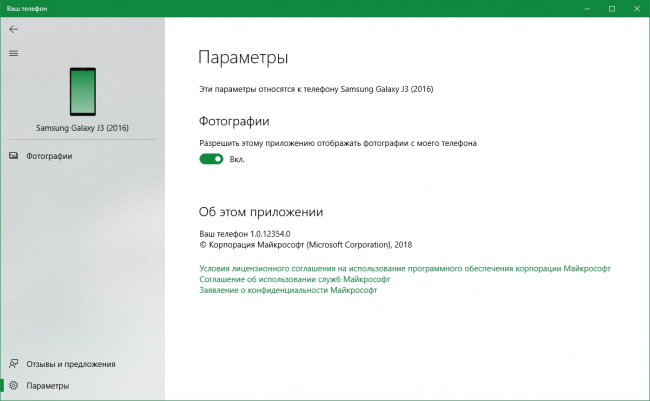The image size is (650, 401).
Task: Open the hamburger navigation menu
Action: 13,53
